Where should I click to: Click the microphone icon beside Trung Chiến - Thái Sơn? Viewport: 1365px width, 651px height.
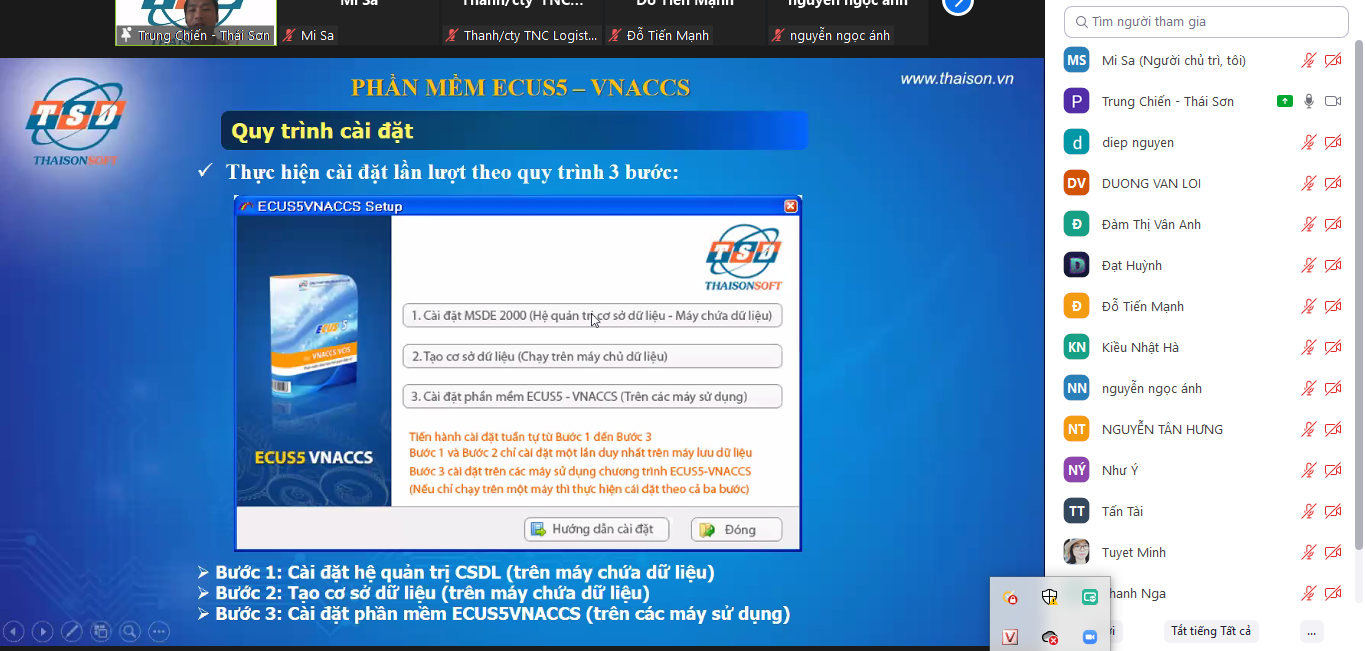tap(1308, 102)
